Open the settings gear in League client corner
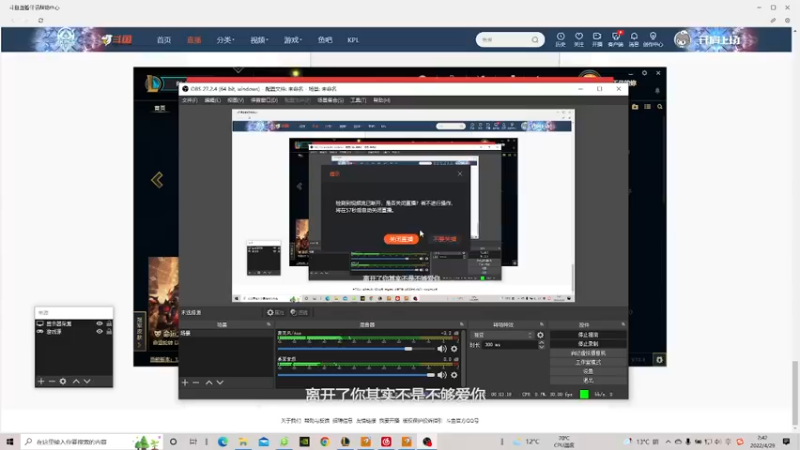 click(x=659, y=360)
